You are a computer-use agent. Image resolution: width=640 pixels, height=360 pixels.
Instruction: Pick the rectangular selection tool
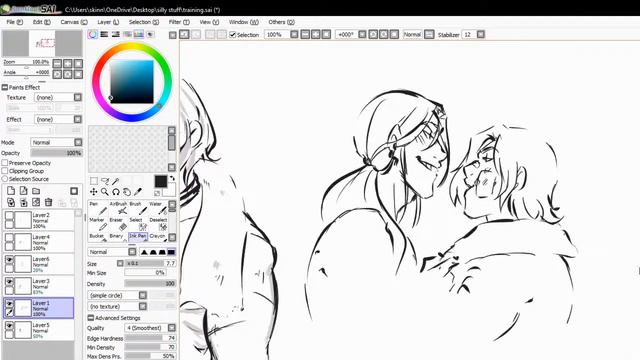click(94, 181)
